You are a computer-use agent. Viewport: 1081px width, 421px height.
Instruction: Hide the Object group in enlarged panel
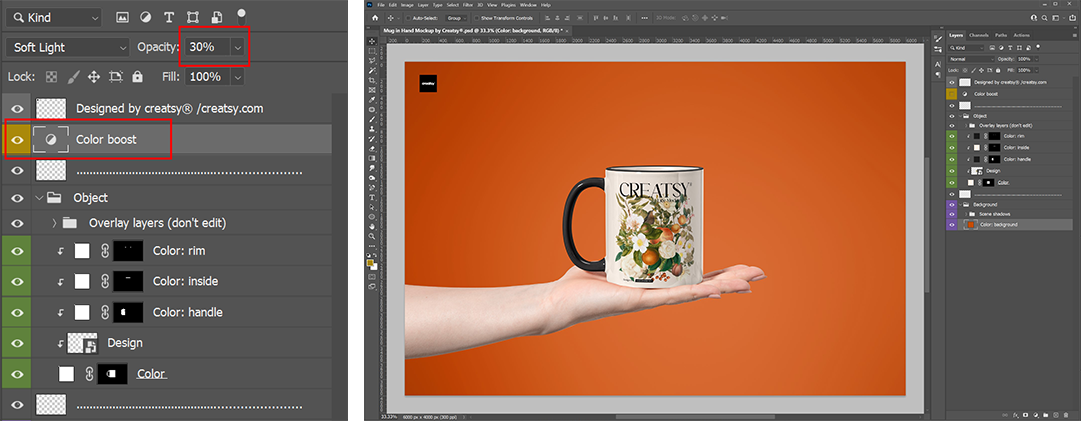pos(17,198)
